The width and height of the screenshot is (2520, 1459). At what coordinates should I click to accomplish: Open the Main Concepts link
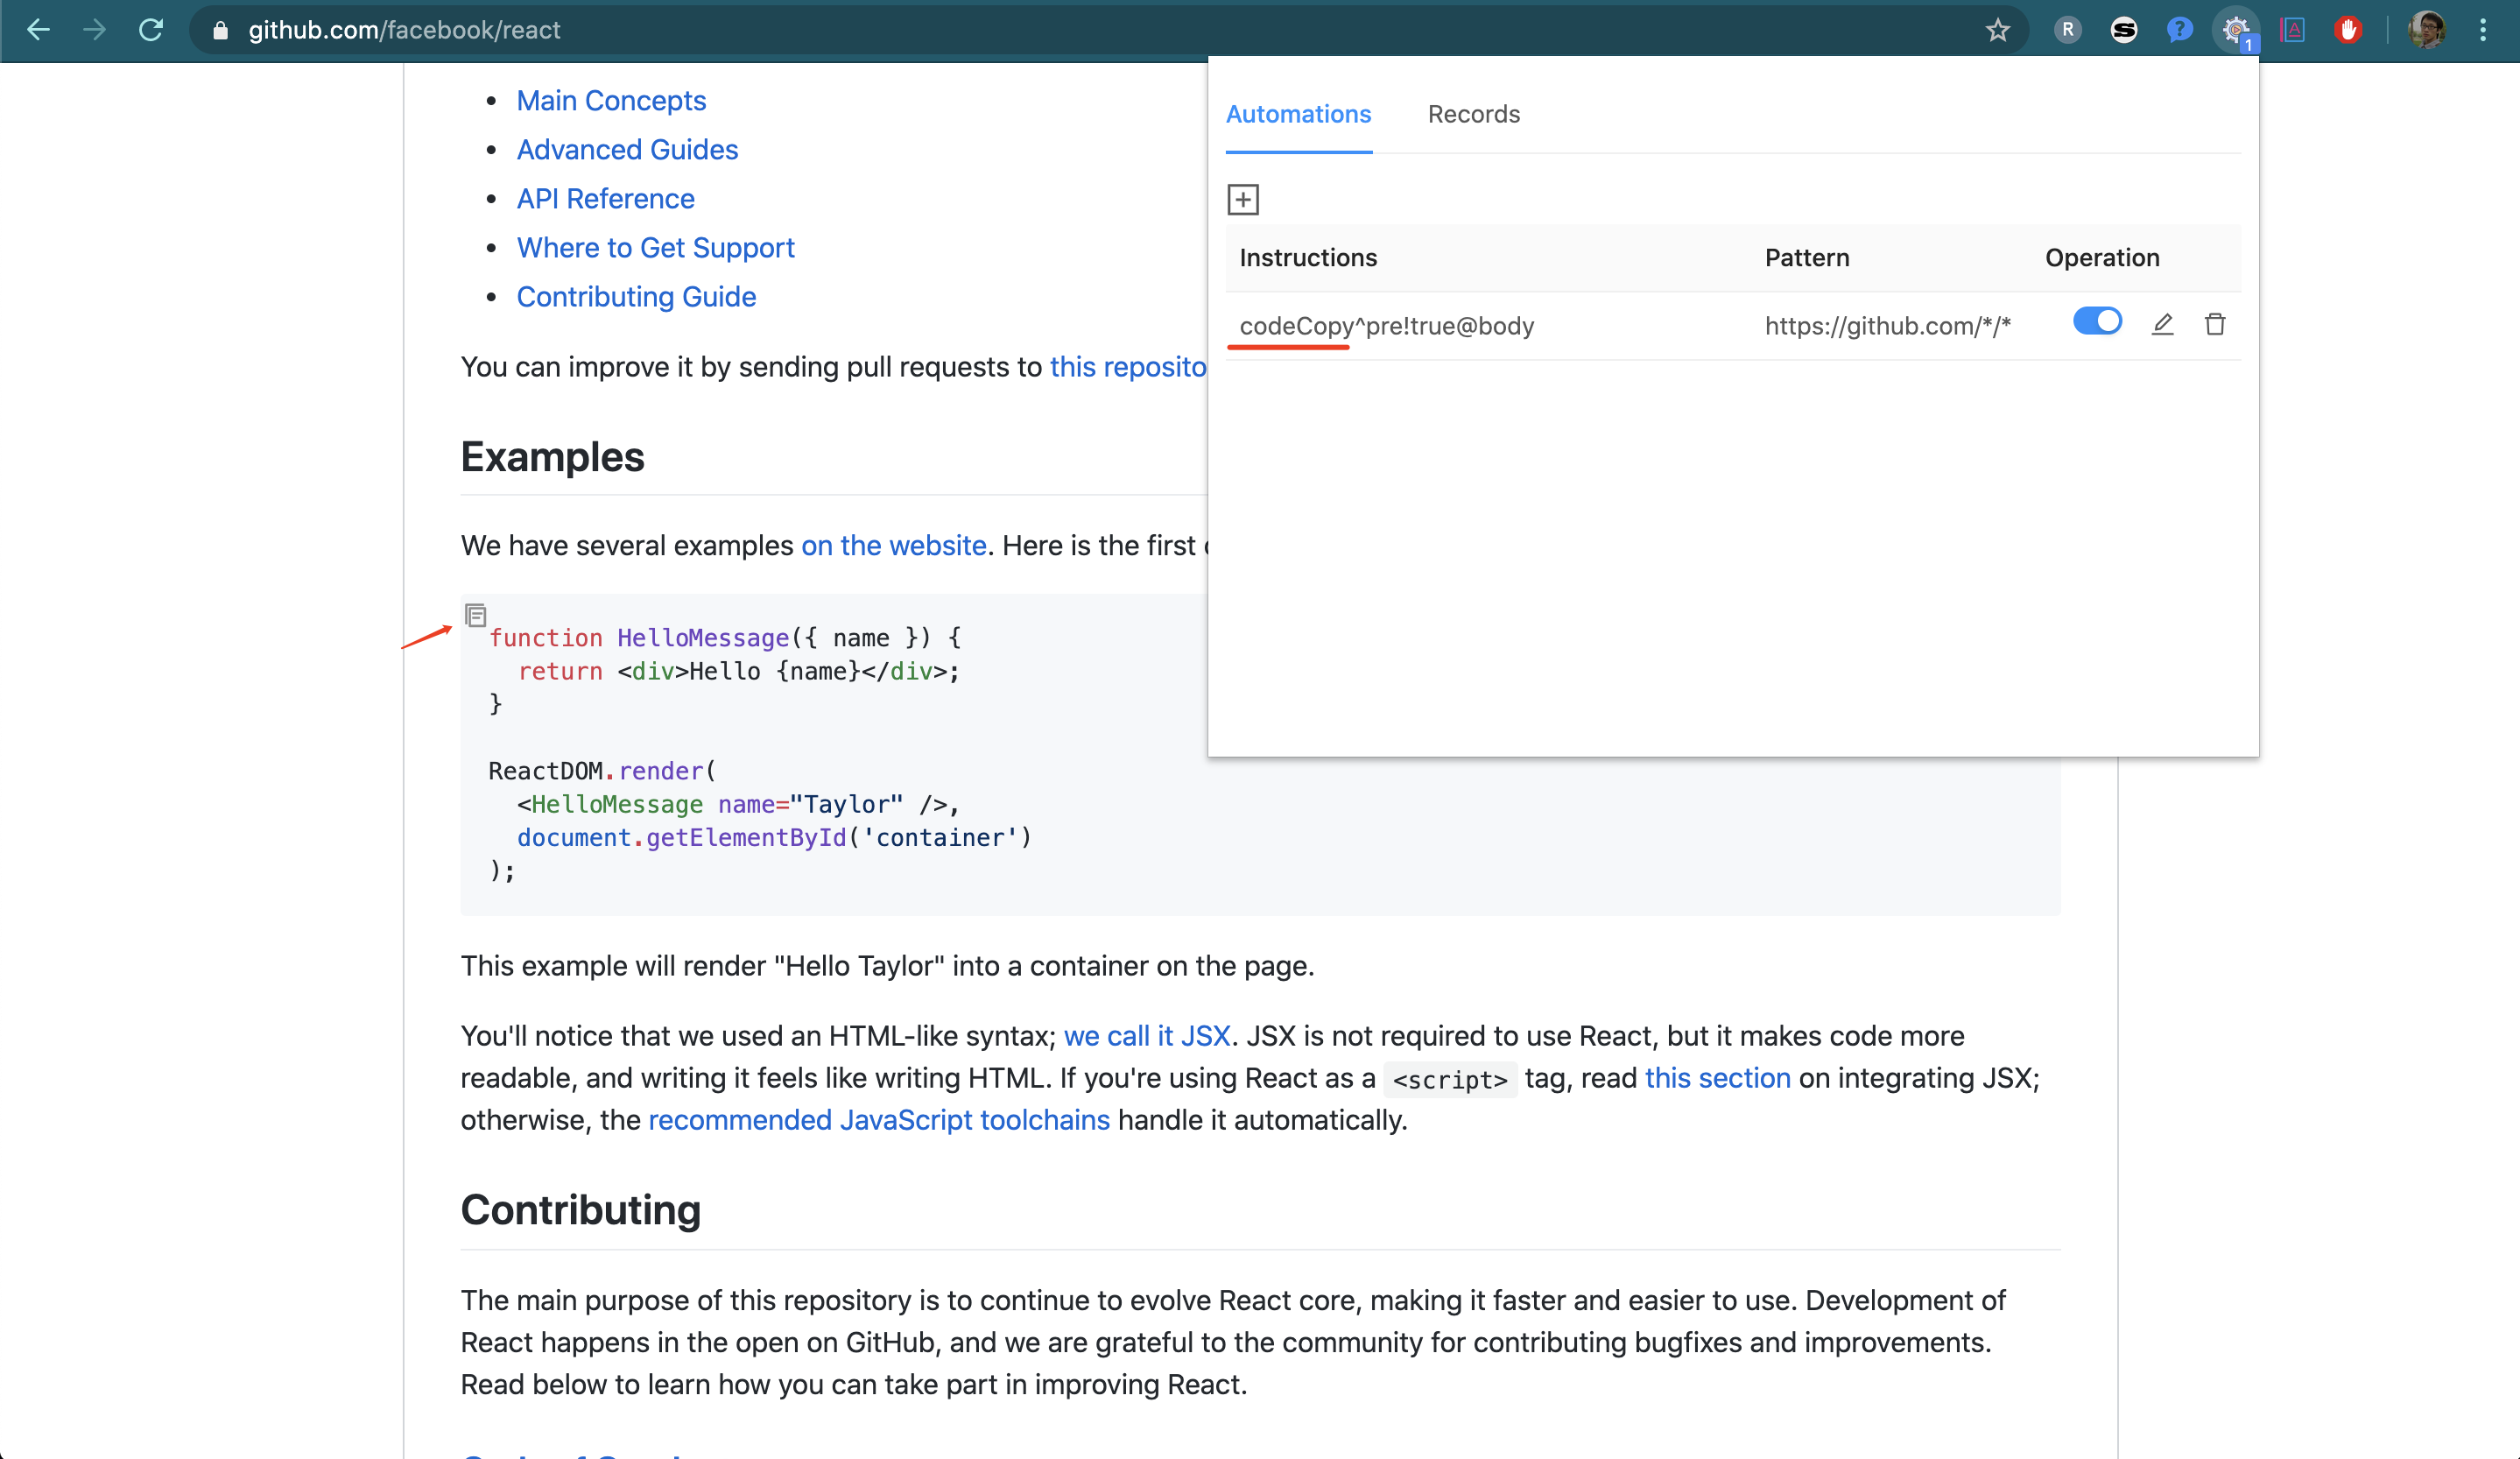click(x=611, y=101)
